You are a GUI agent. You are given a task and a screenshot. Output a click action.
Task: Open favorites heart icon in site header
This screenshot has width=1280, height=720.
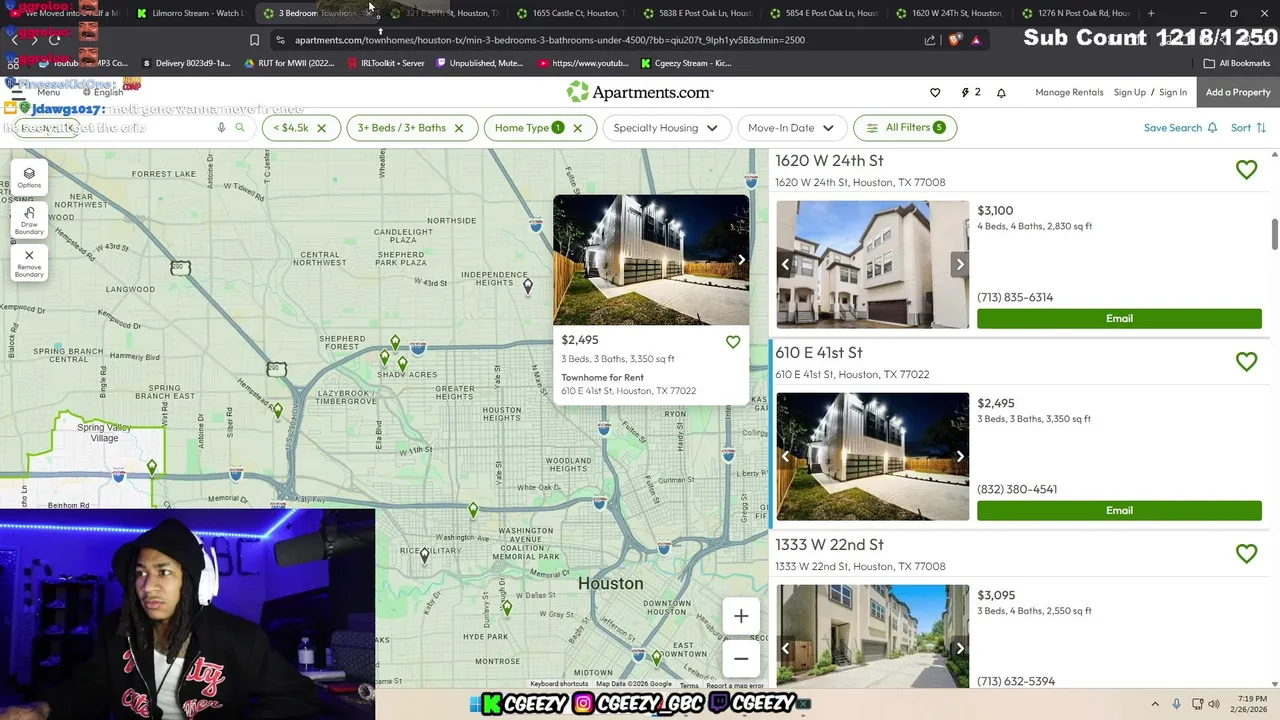coord(935,92)
